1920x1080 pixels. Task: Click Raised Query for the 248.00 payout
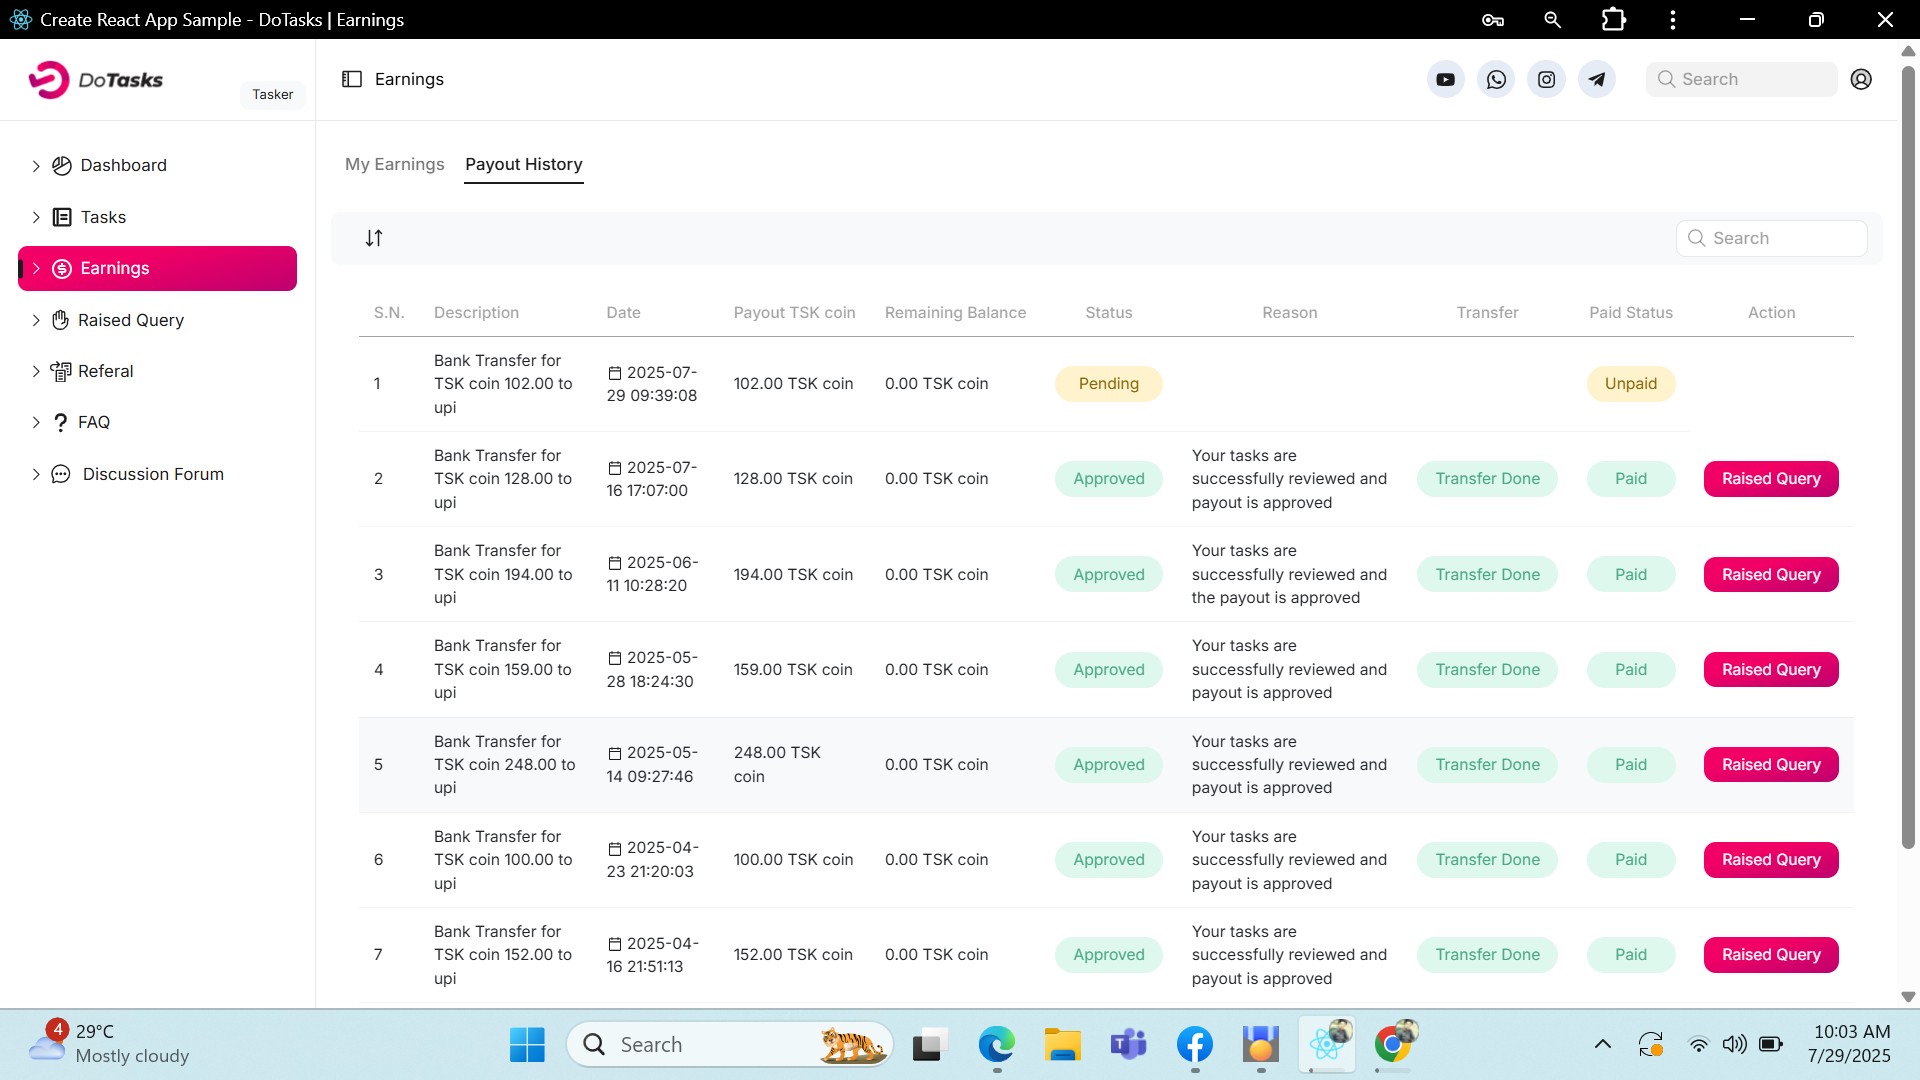click(1770, 765)
